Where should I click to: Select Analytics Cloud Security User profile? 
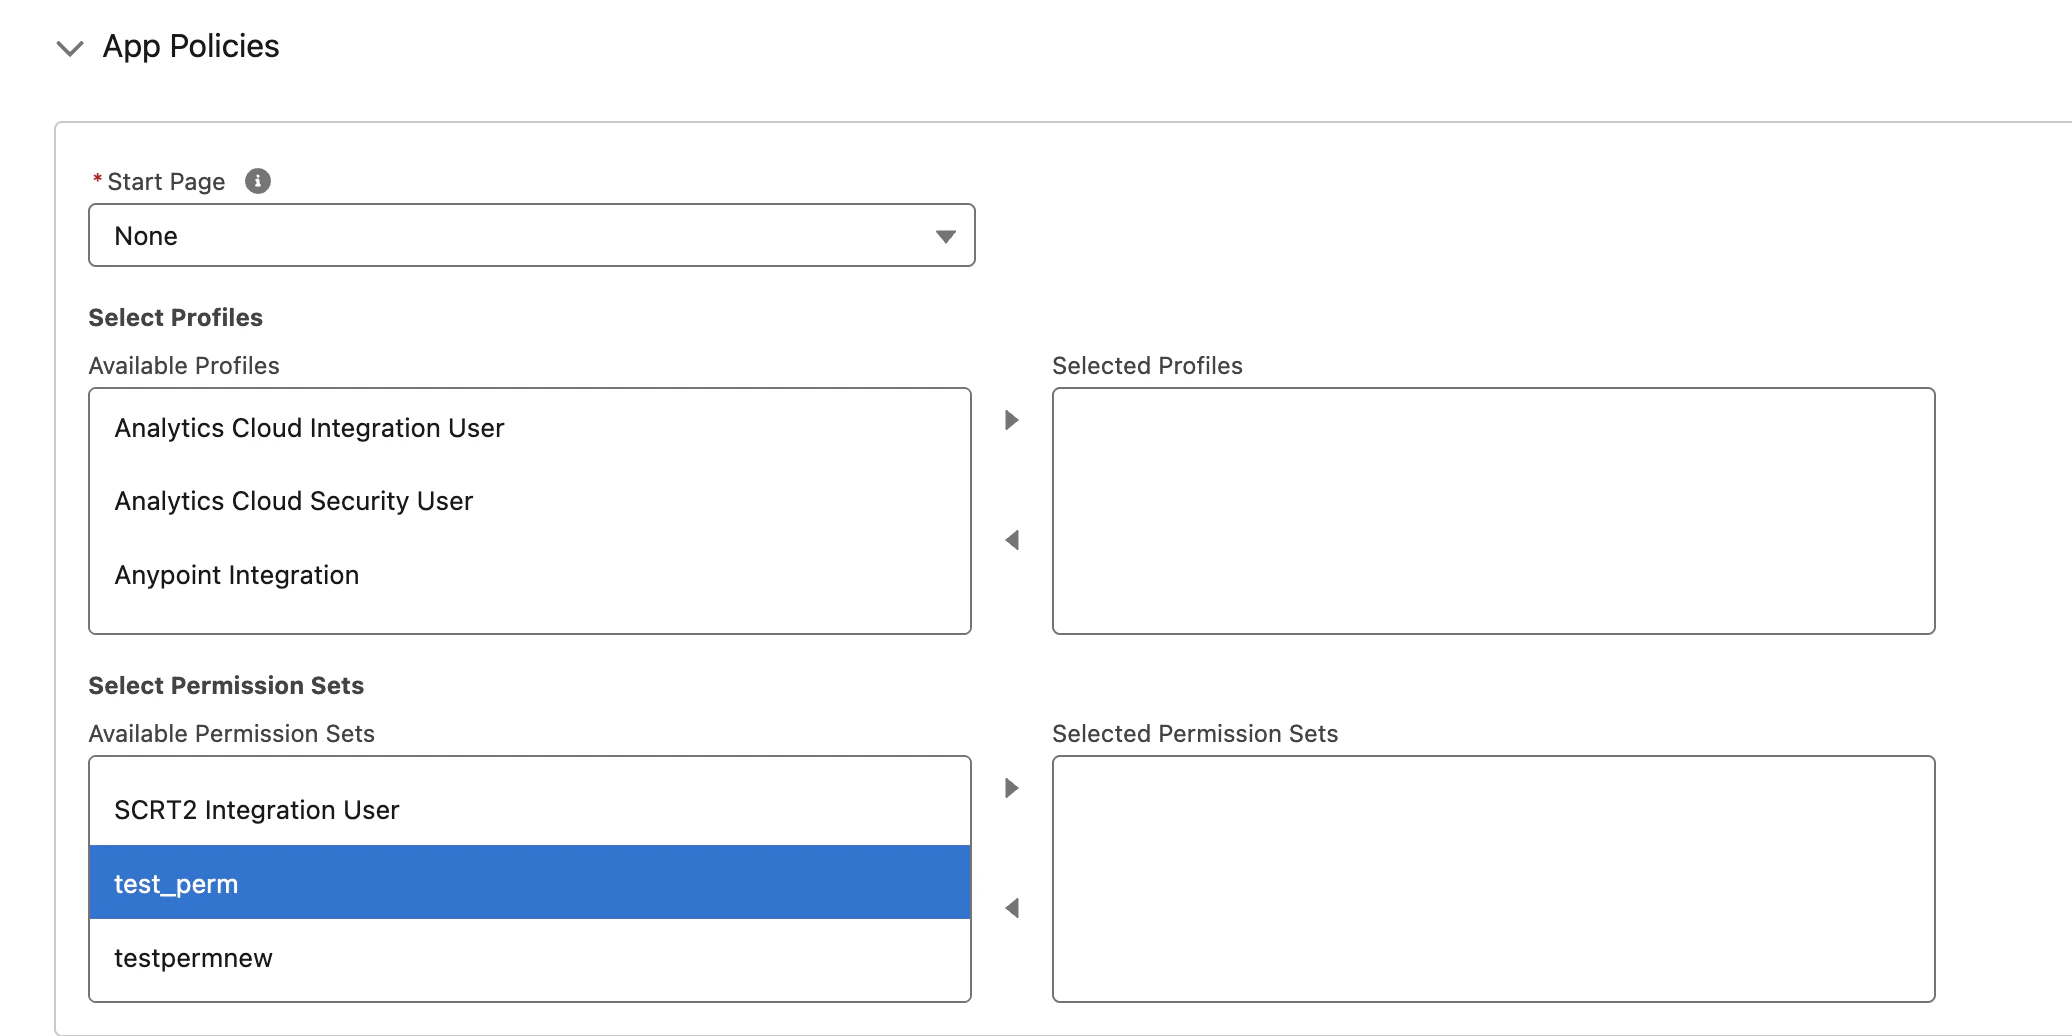coord(293,501)
